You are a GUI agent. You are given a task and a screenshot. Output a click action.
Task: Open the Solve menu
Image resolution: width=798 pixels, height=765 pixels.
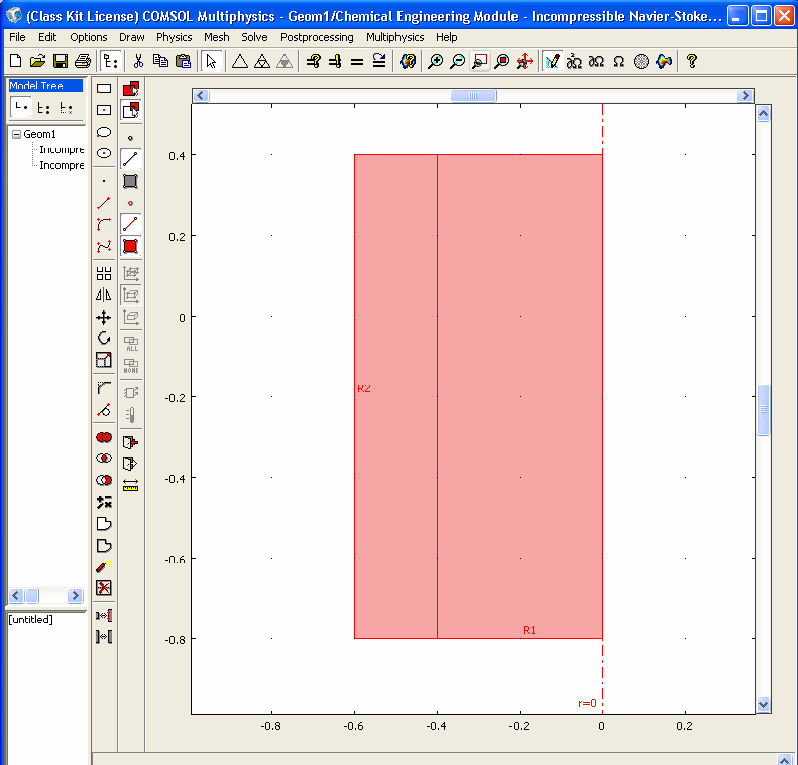(254, 37)
